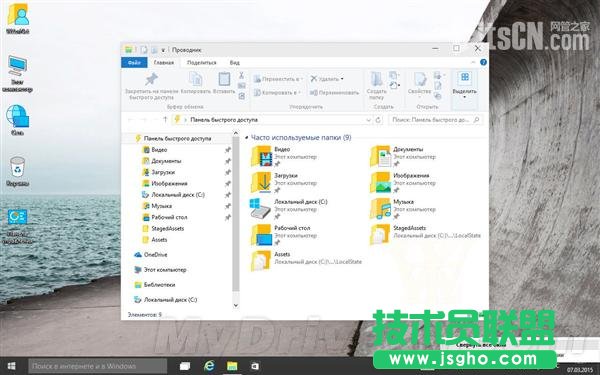Click the taskbar search box Поиск в интернете
The image size is (600, 375).
tap(98, 366)
